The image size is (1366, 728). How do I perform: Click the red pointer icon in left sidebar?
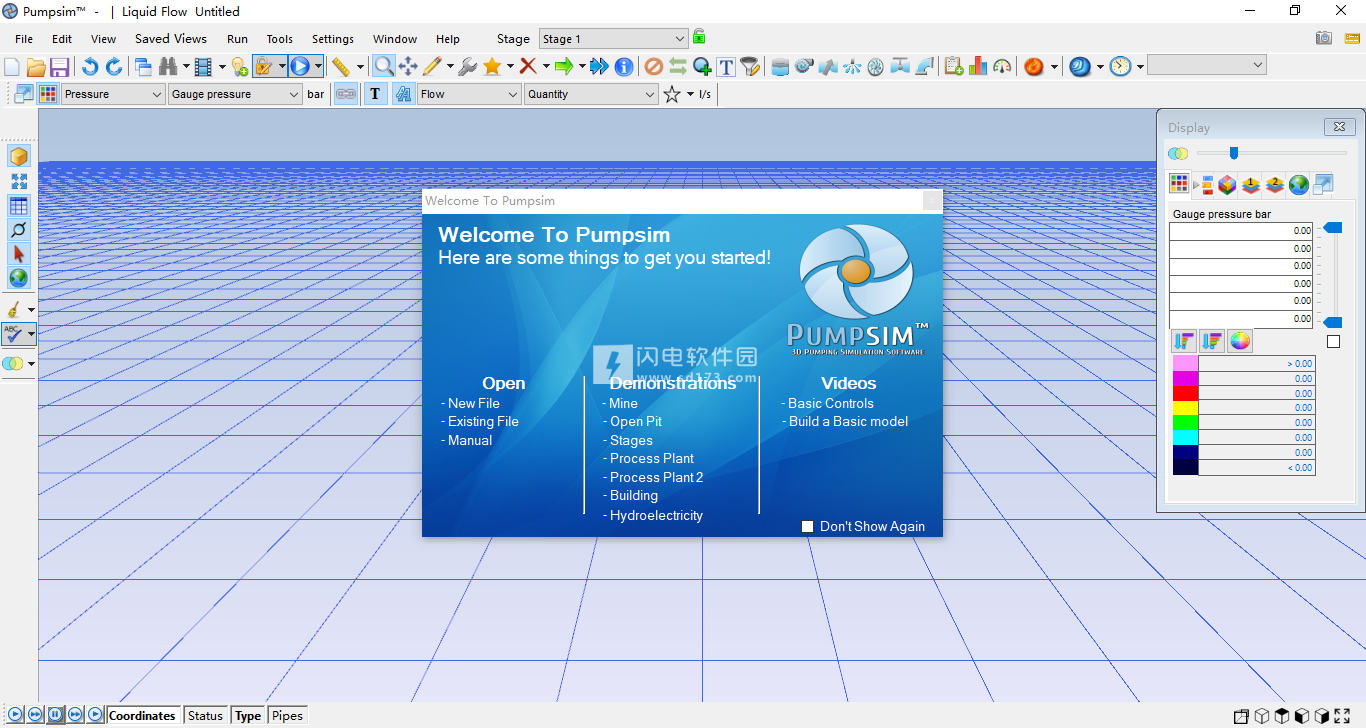coord(19,254)
